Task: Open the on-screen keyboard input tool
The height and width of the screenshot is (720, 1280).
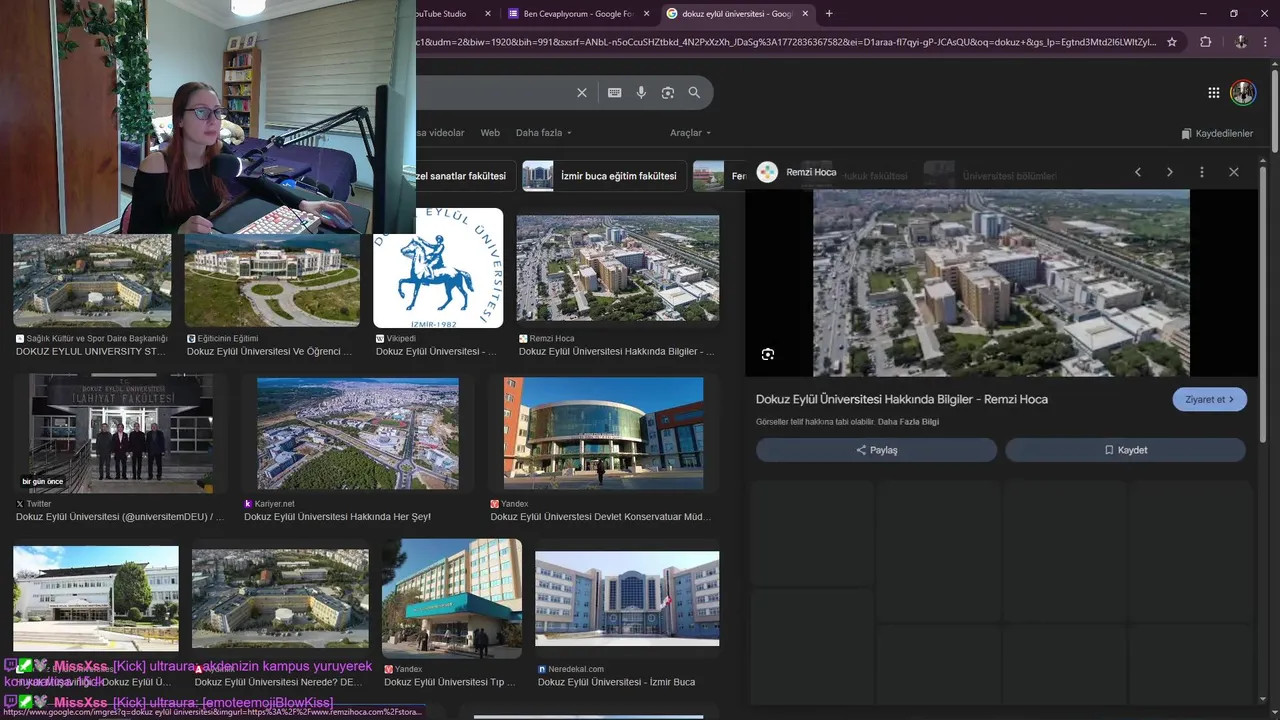Action: click(x=614, y=93)
